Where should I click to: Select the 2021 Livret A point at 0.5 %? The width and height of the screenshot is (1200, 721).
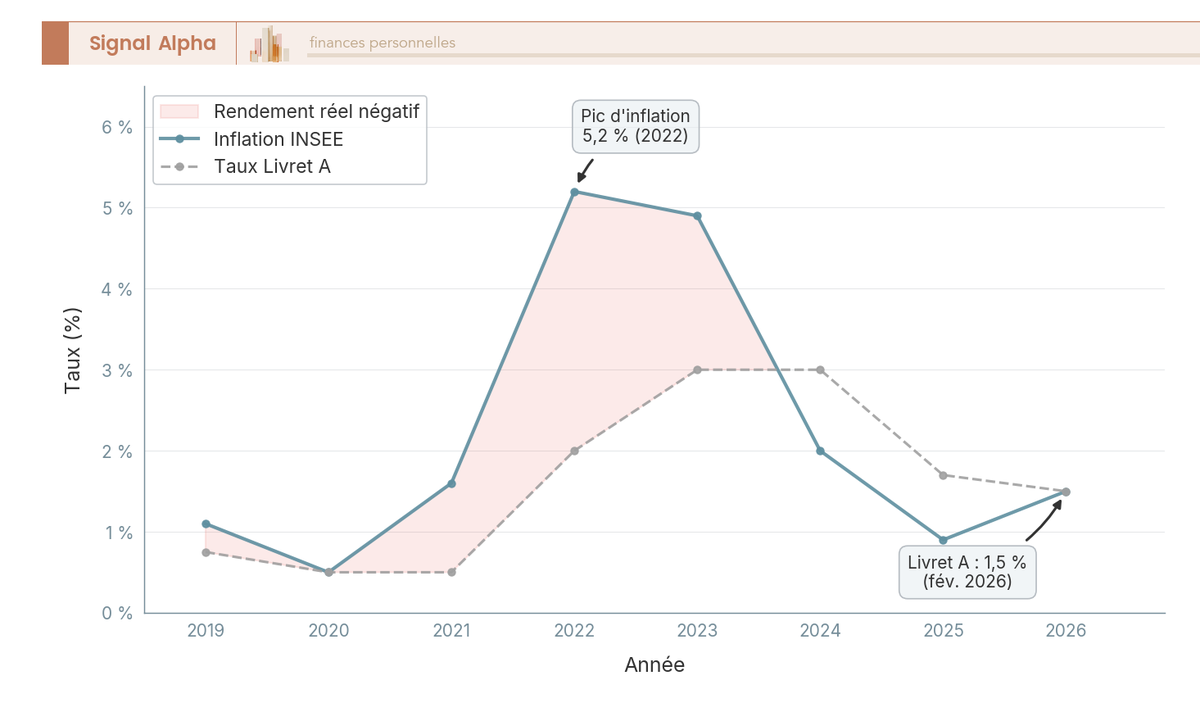(x=452, y=572)
